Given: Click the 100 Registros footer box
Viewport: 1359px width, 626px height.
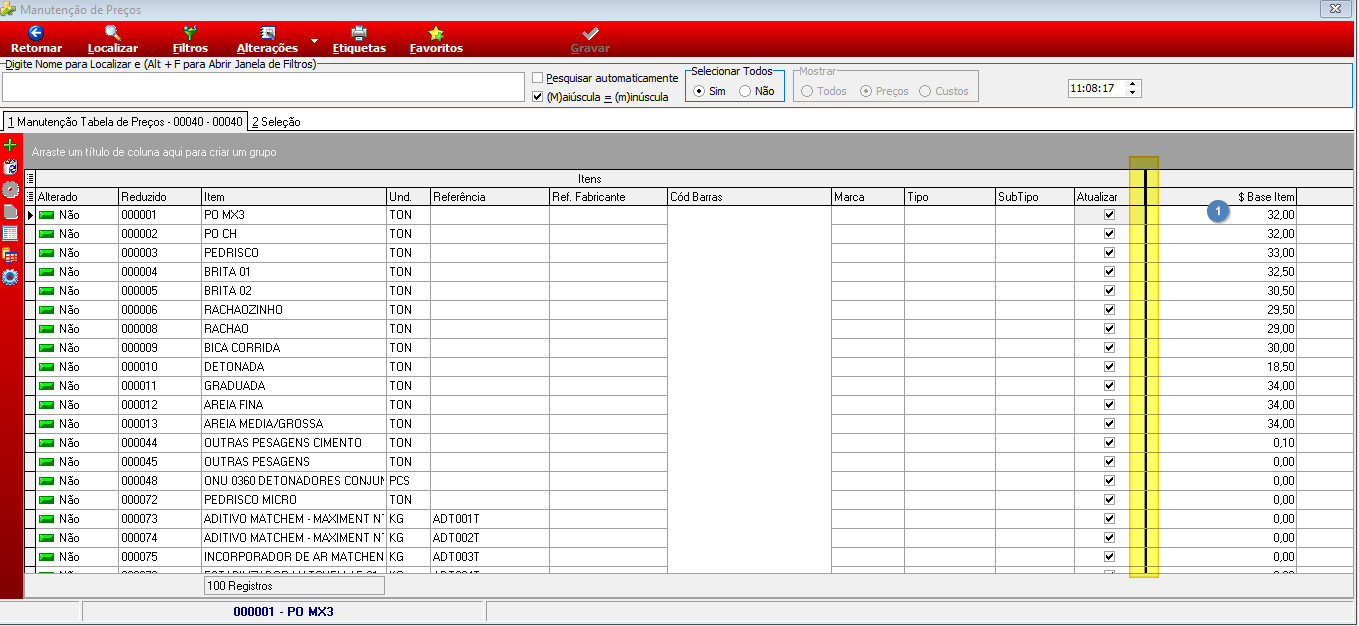Looking at the screenshot, I should coord(294,586).
